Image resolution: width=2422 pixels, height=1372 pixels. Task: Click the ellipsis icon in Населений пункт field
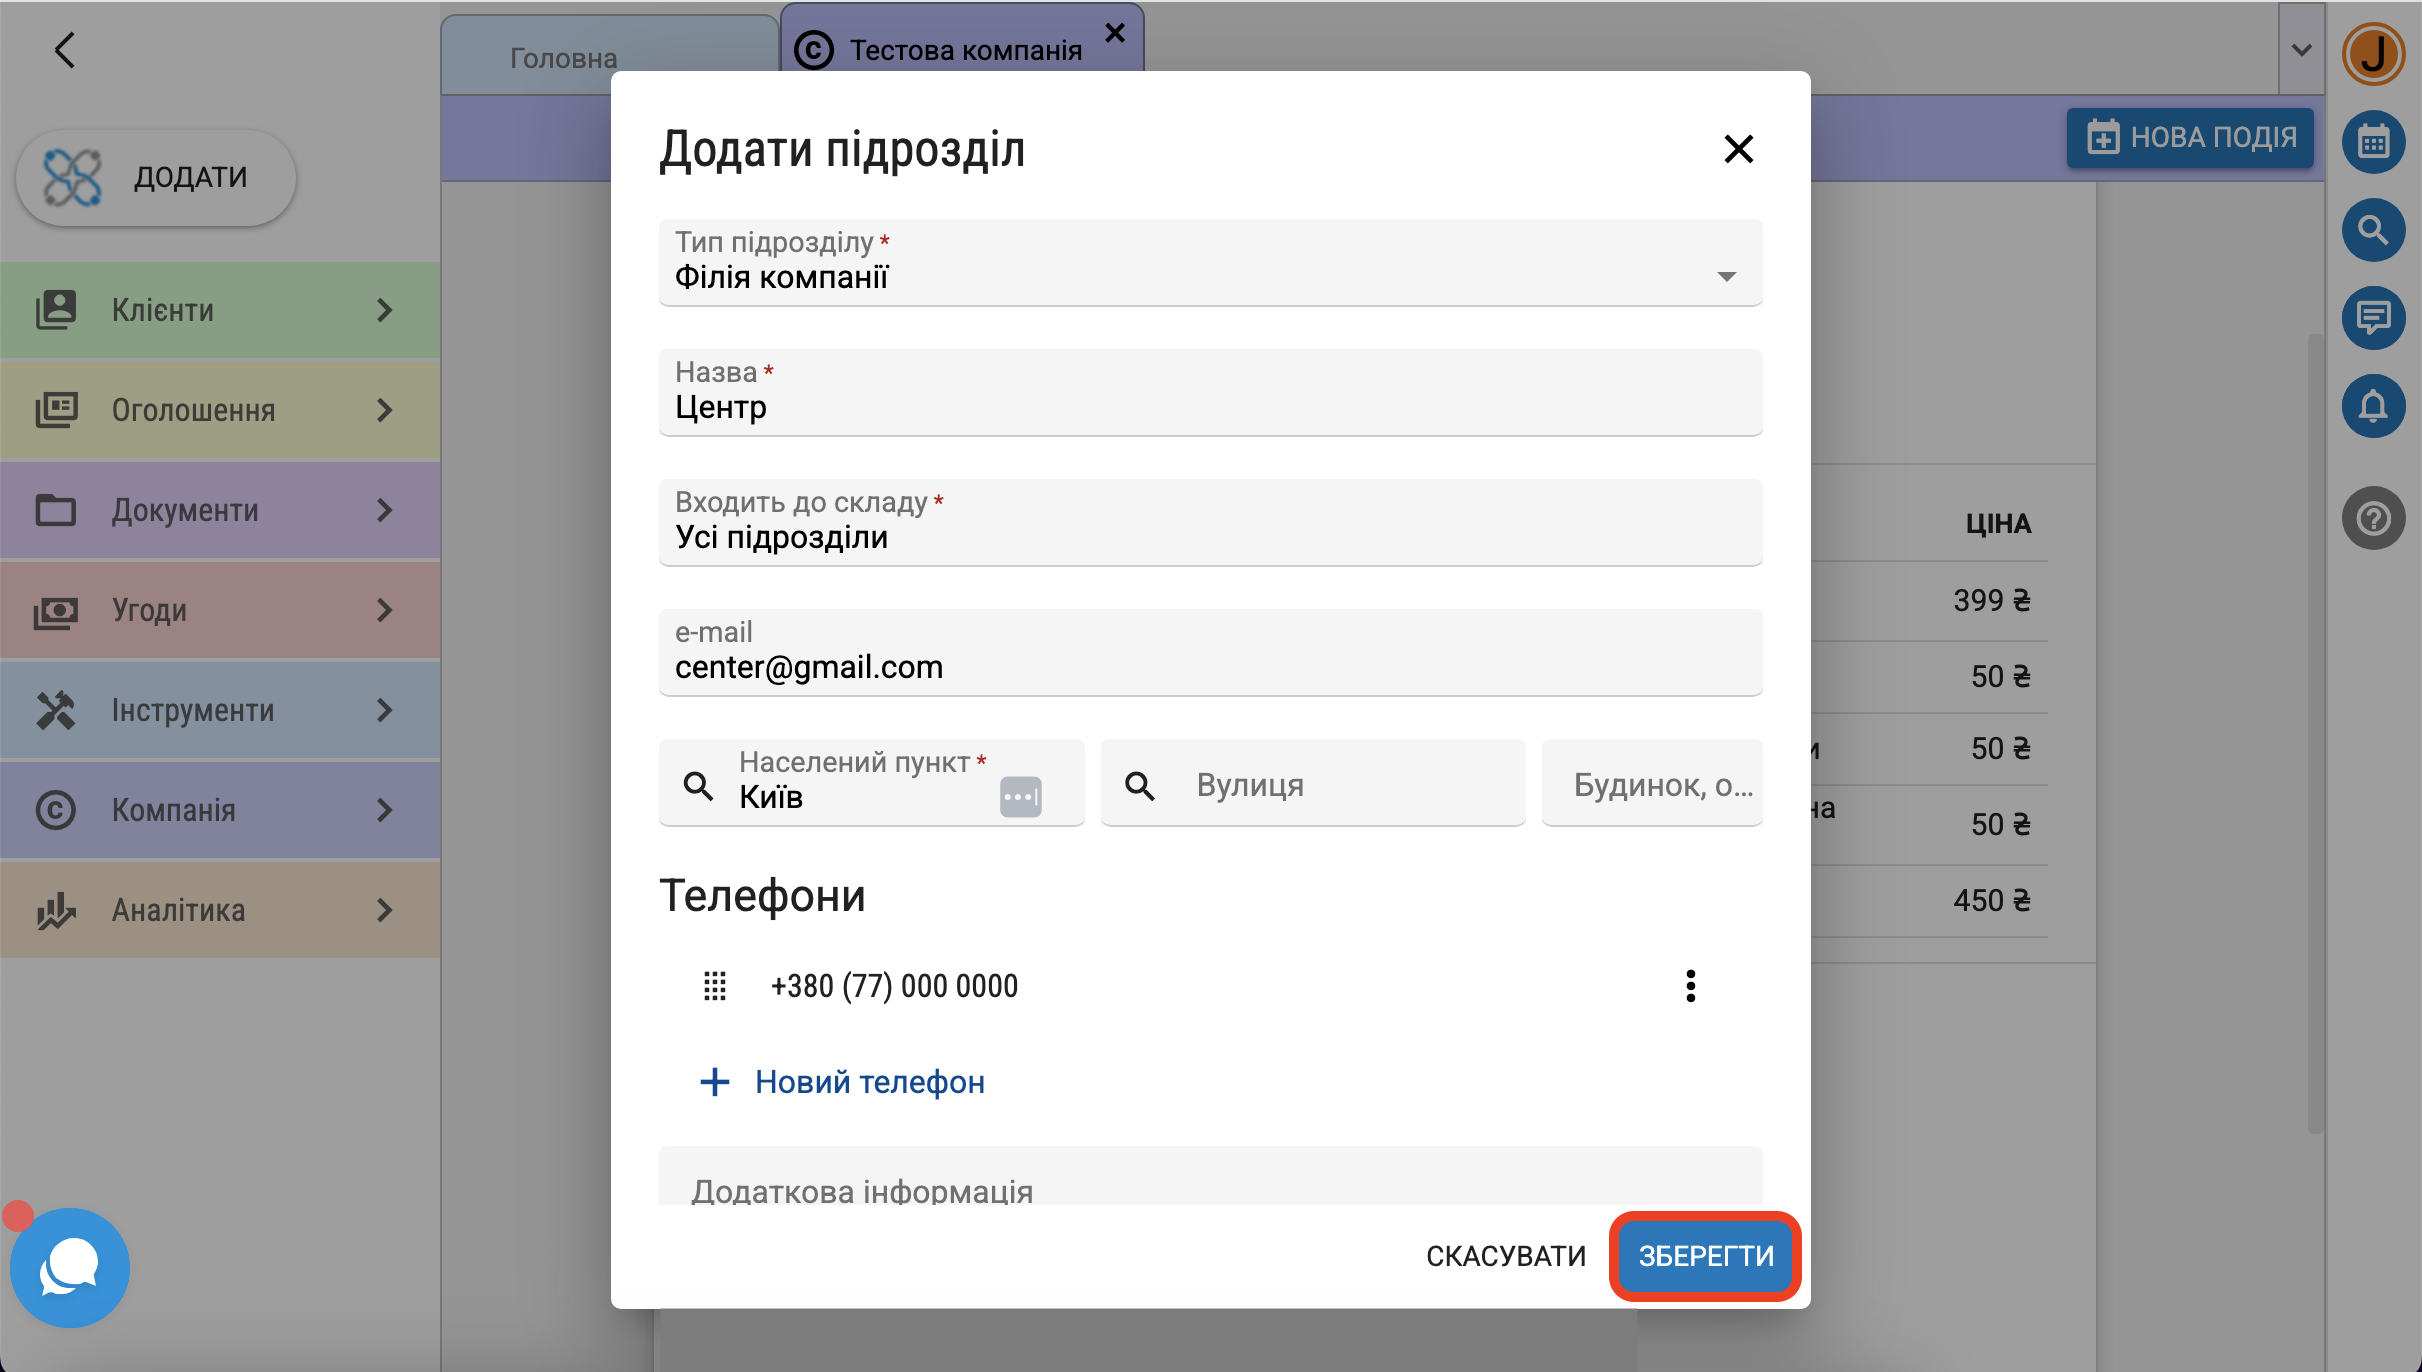[x=1020, y=797]
